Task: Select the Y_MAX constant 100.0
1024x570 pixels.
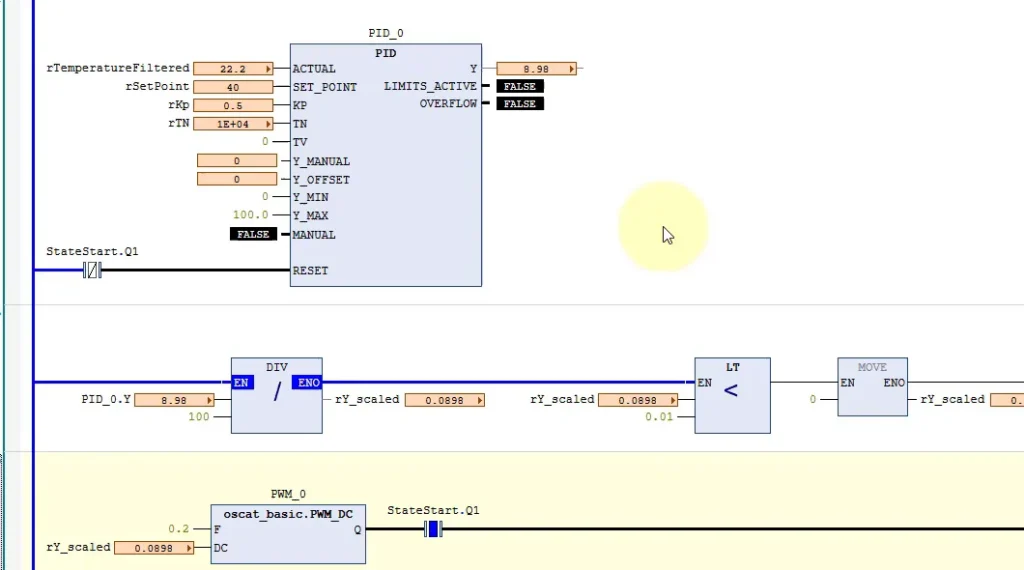Action: [x=251, y=215]
